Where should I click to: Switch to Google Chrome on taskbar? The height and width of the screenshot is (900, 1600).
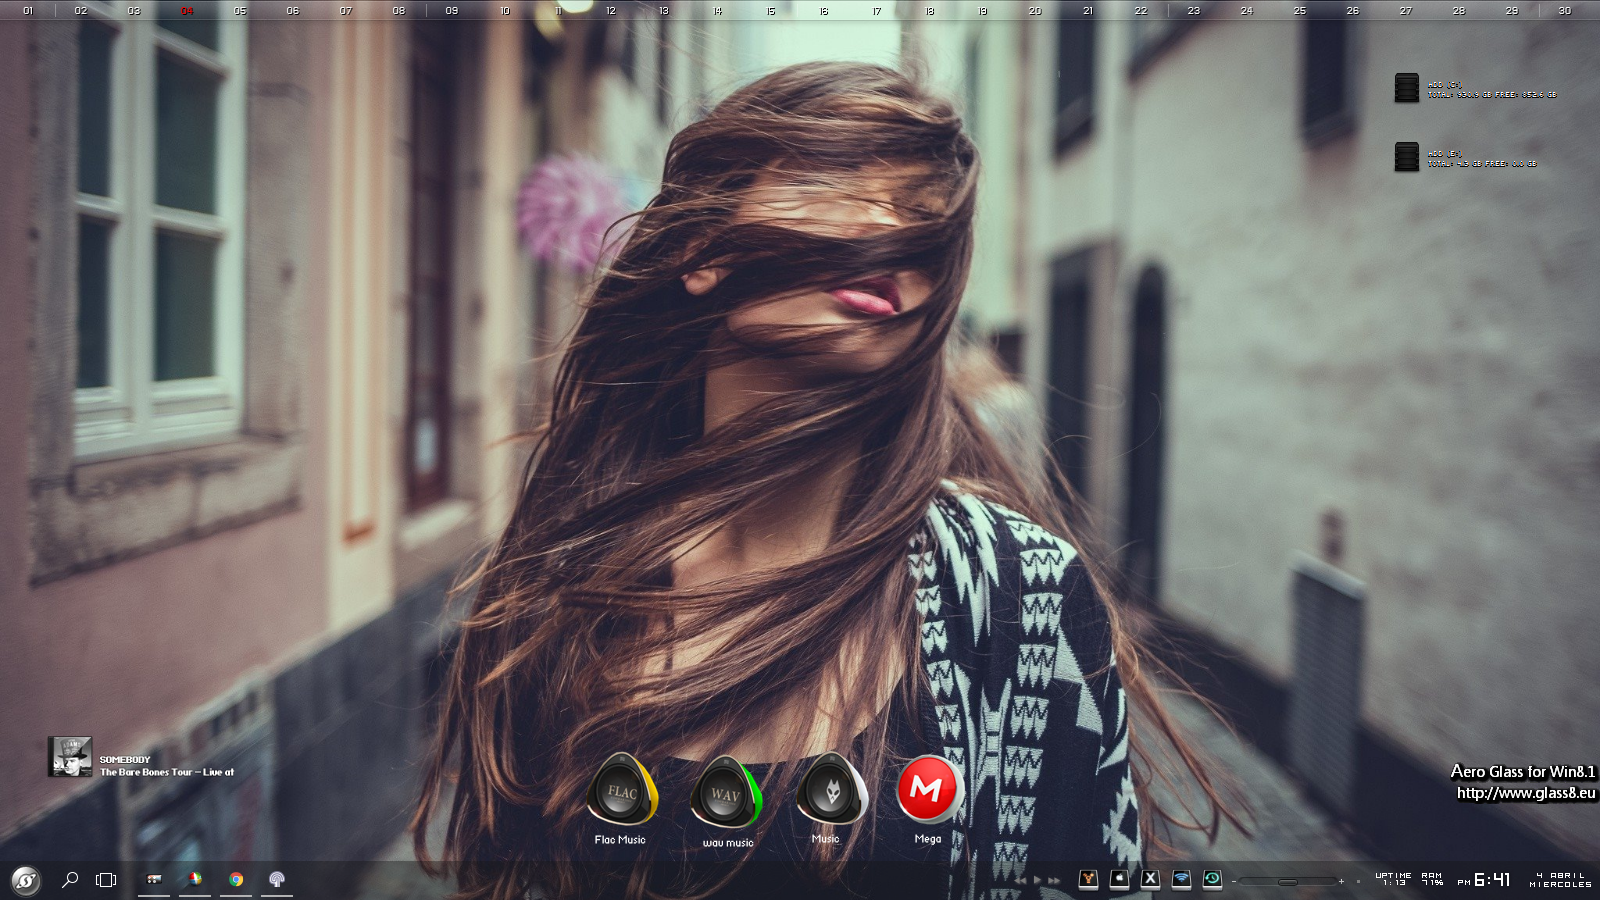(x=236, y=880)
